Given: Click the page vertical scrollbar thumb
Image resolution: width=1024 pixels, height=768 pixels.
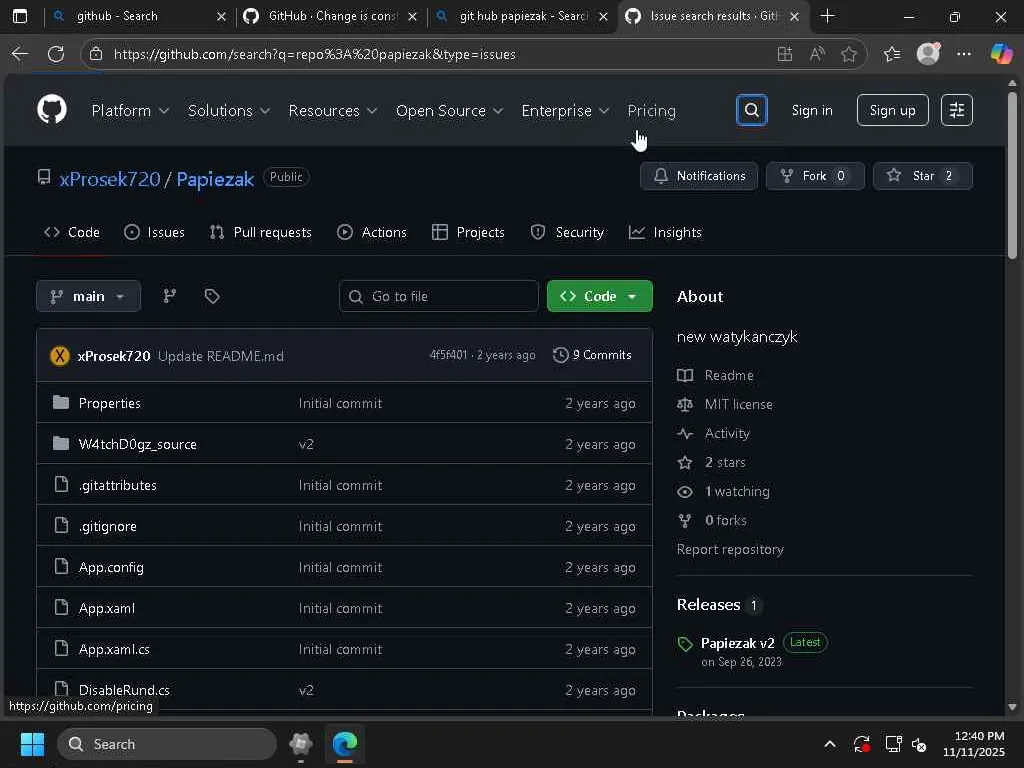Looking at the screenshot, I should 1012,174.
